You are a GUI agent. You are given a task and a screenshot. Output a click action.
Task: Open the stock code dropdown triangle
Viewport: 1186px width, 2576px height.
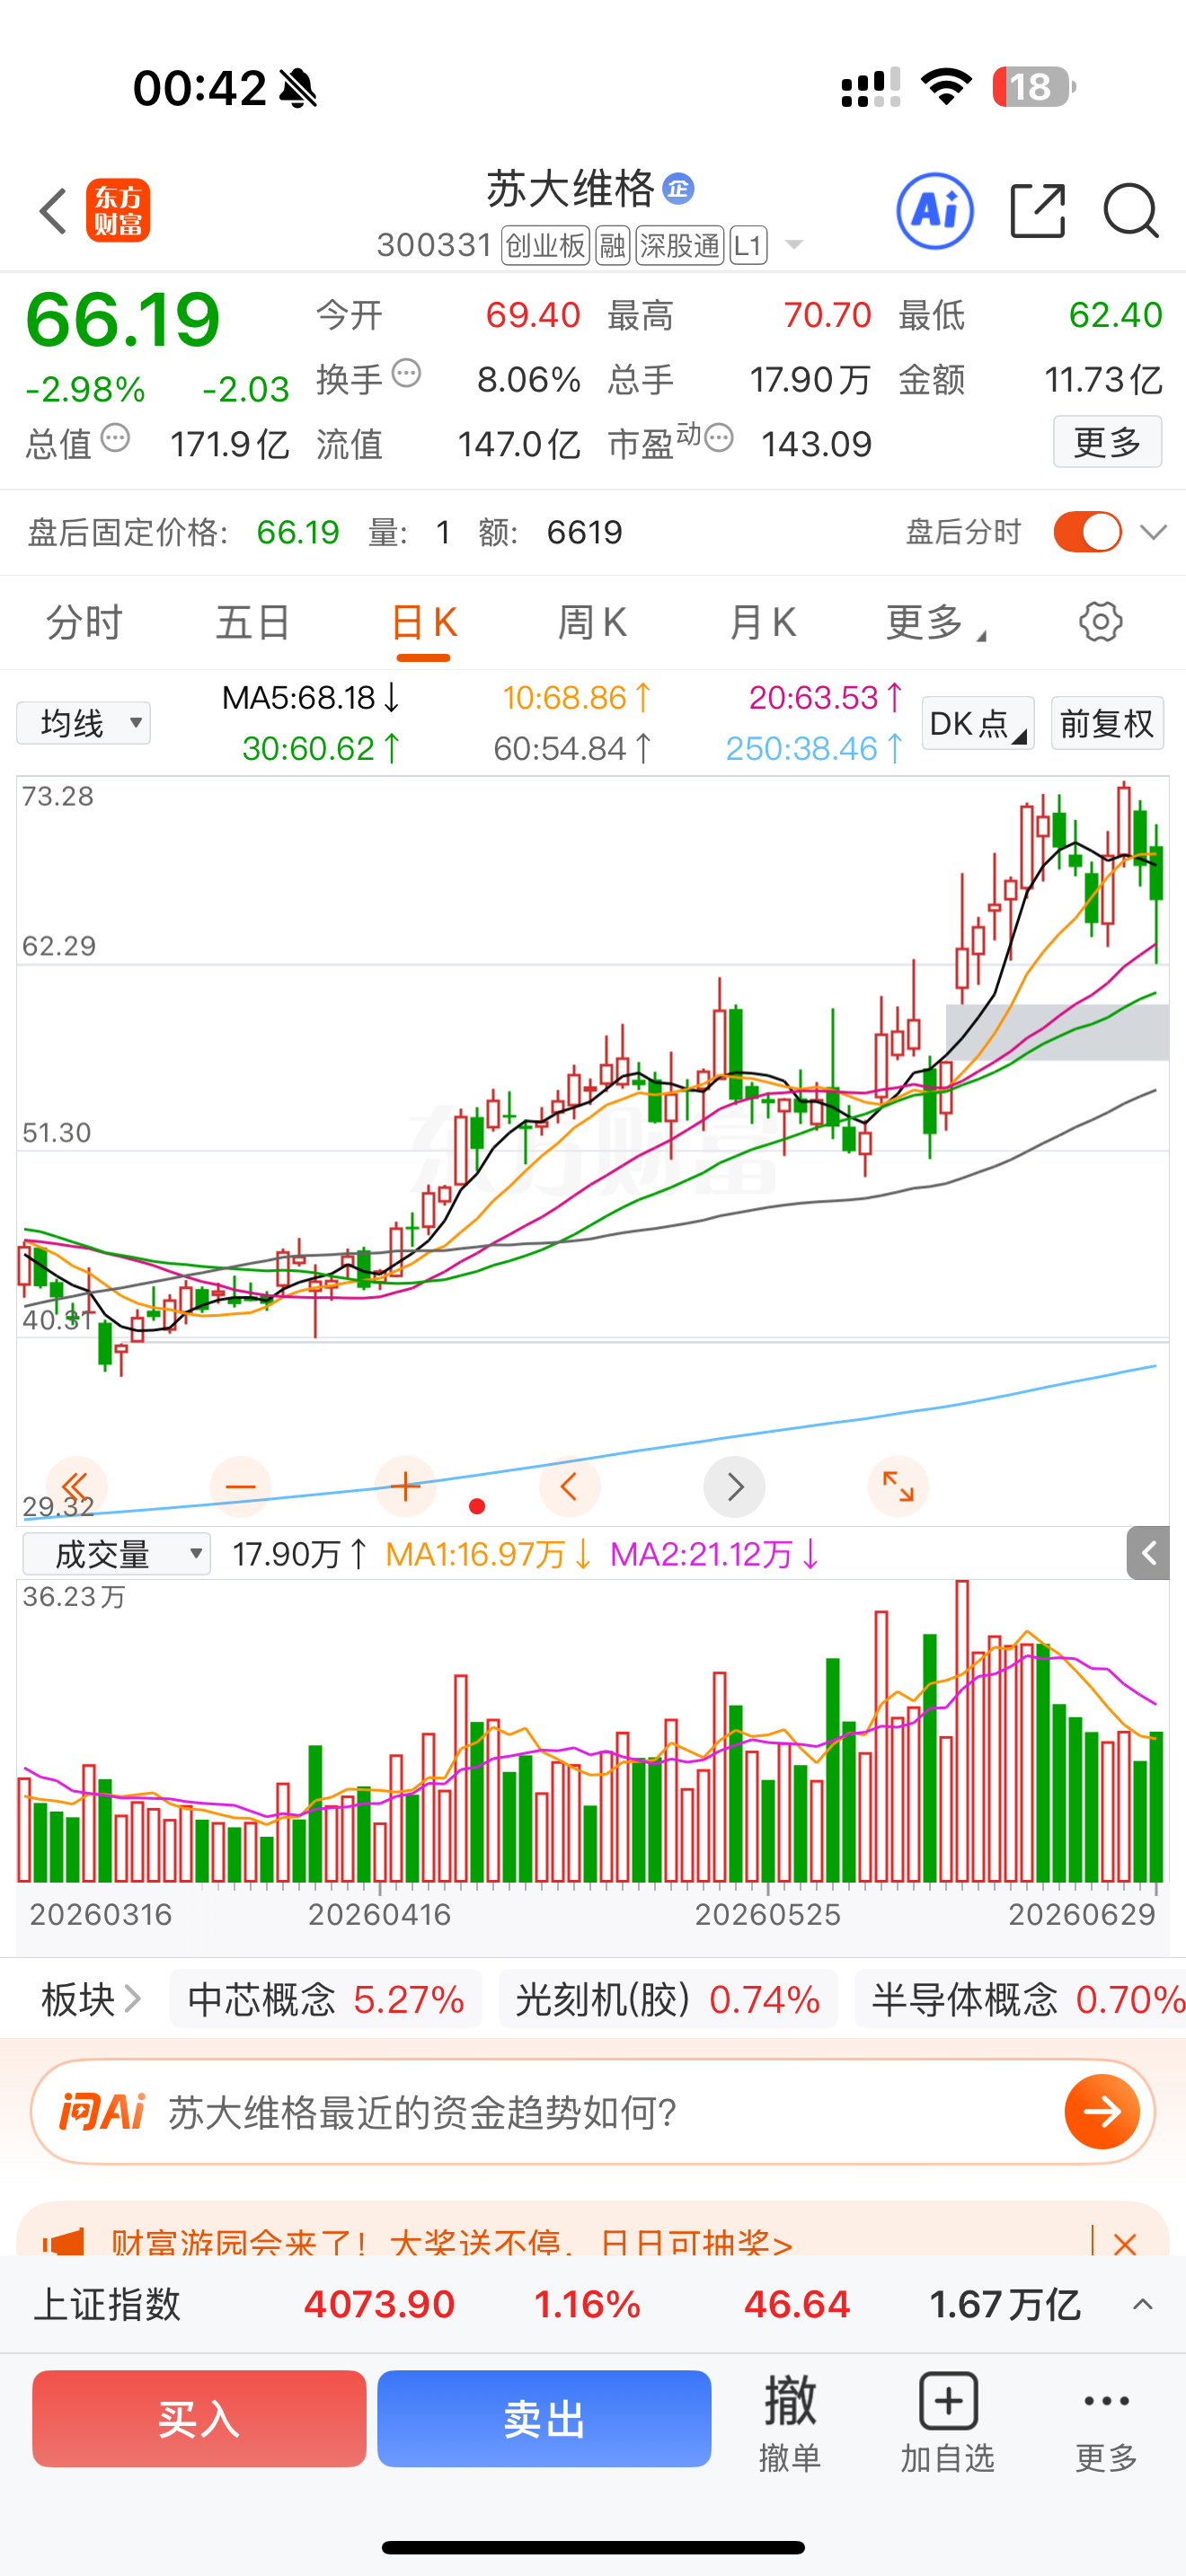click(794, 245)
